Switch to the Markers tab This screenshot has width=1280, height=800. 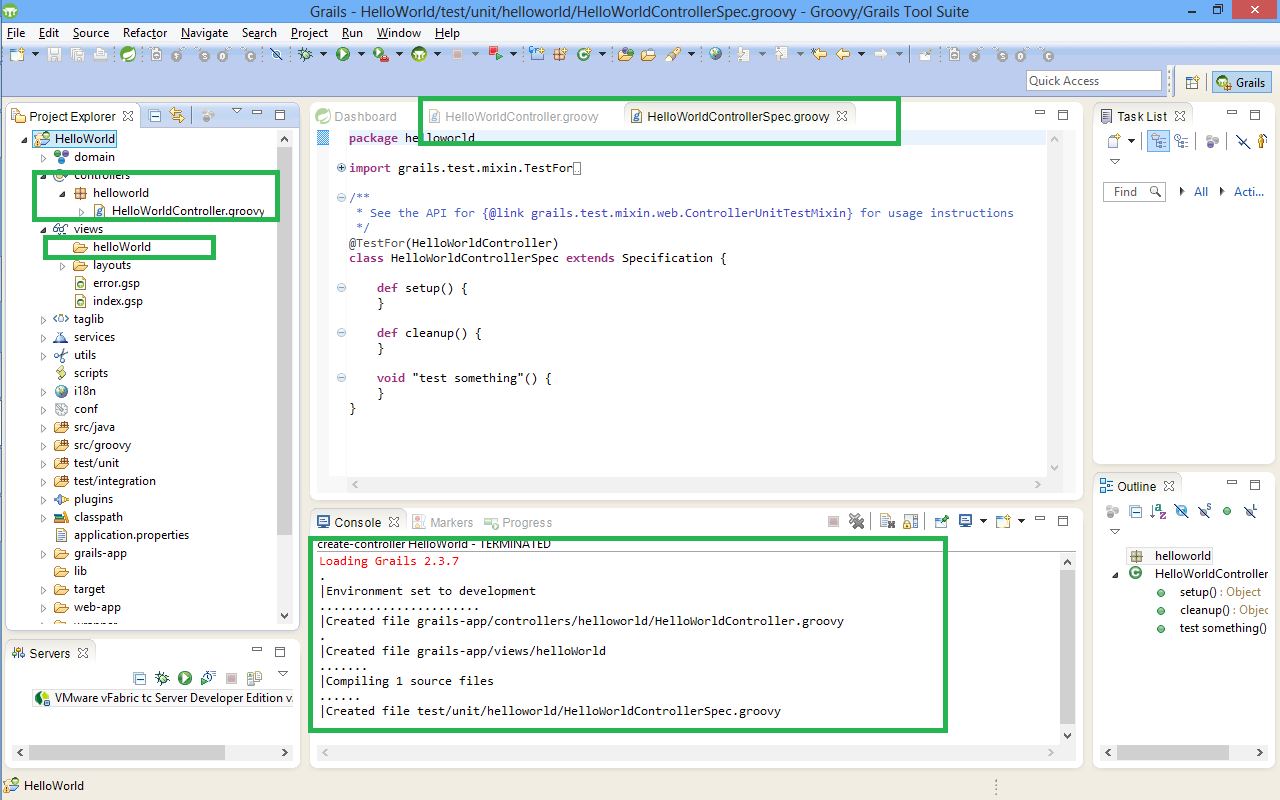pyautogui.click(x=442, y=522)
